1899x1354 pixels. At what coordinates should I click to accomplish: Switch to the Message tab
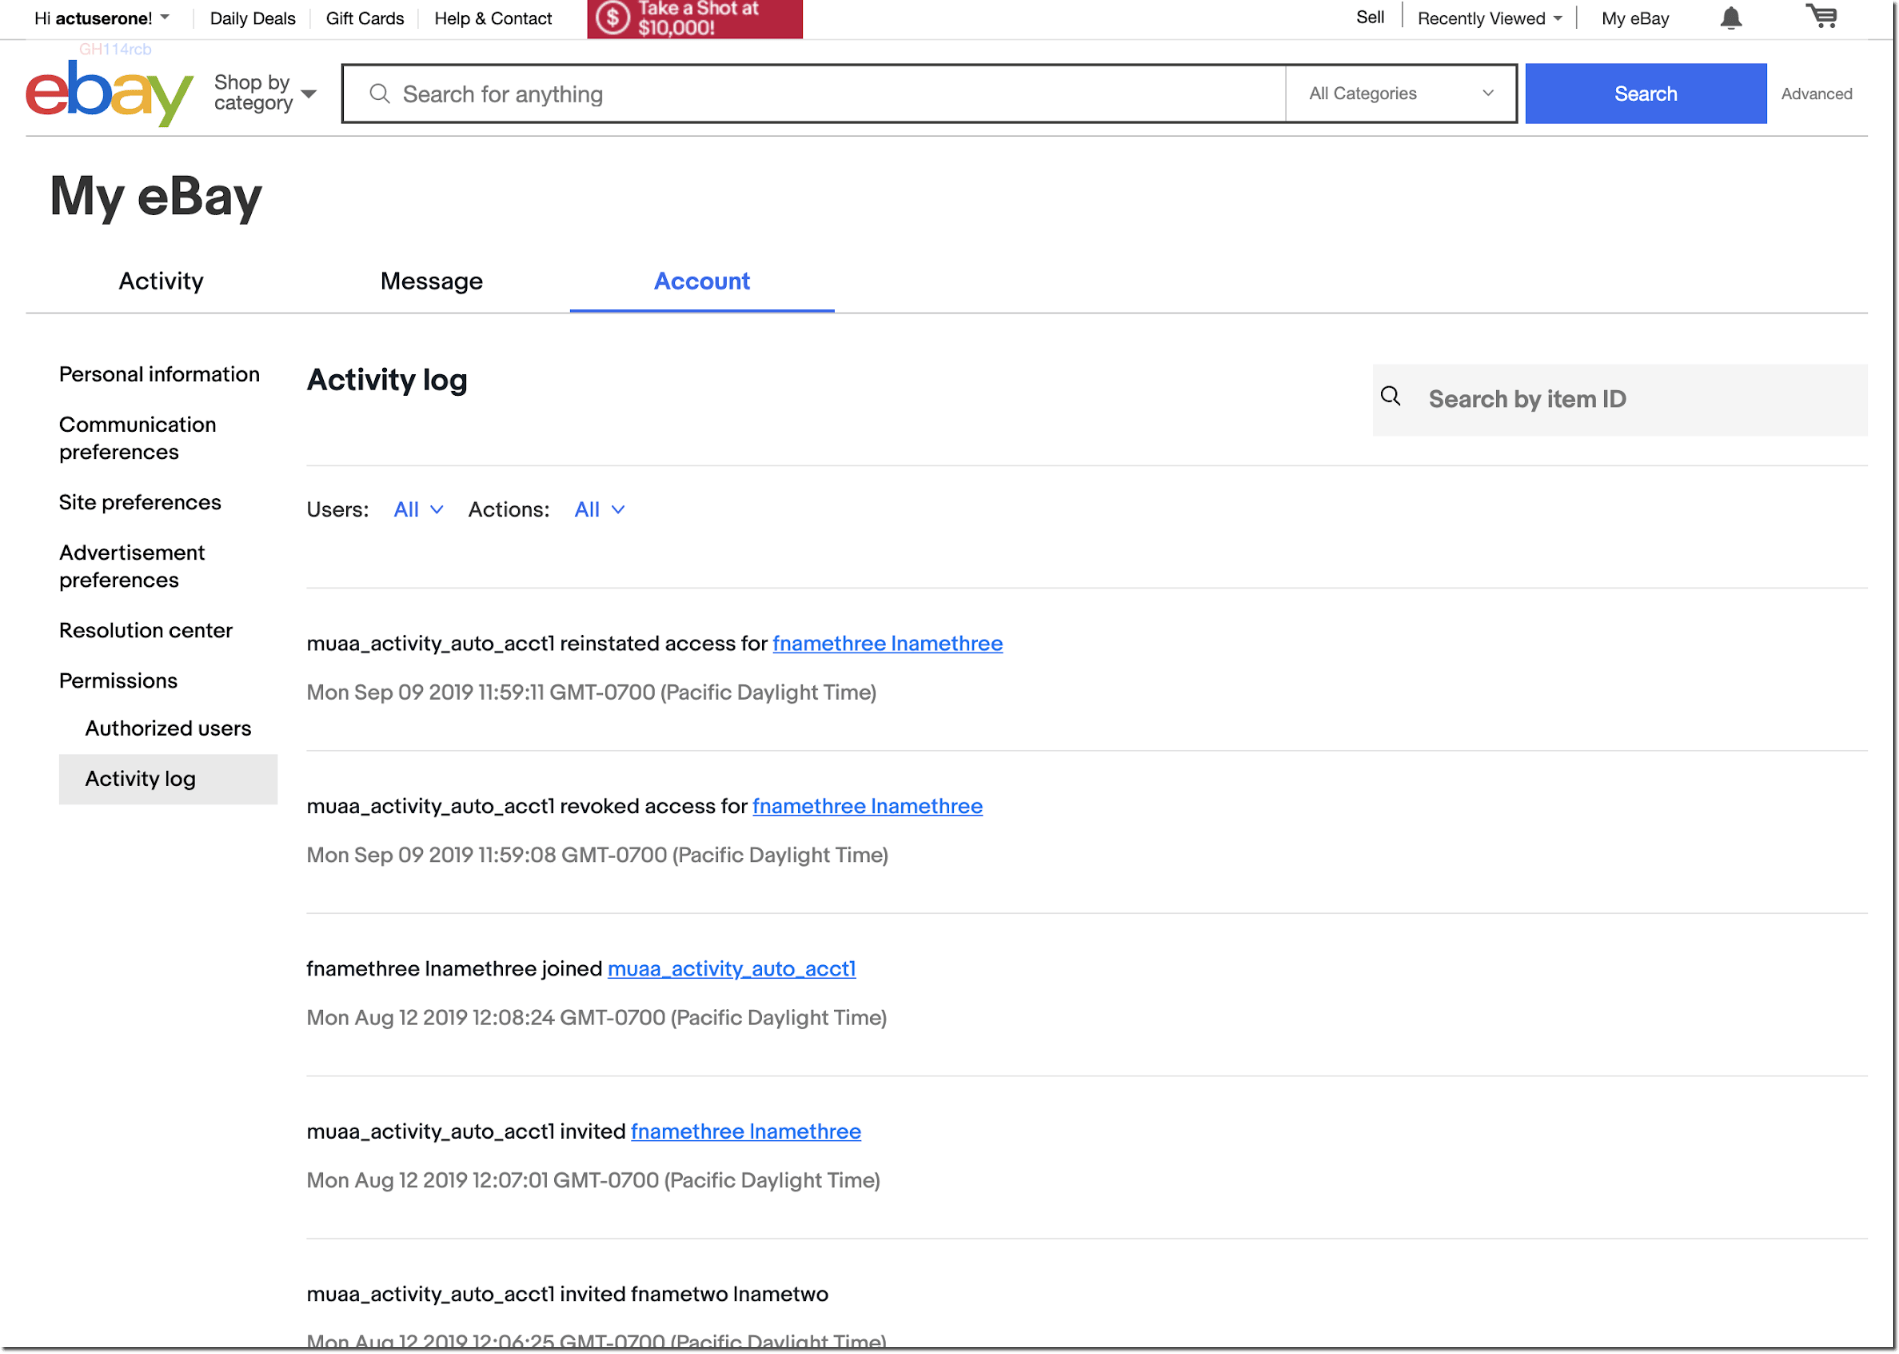click(x=431, y=281)
